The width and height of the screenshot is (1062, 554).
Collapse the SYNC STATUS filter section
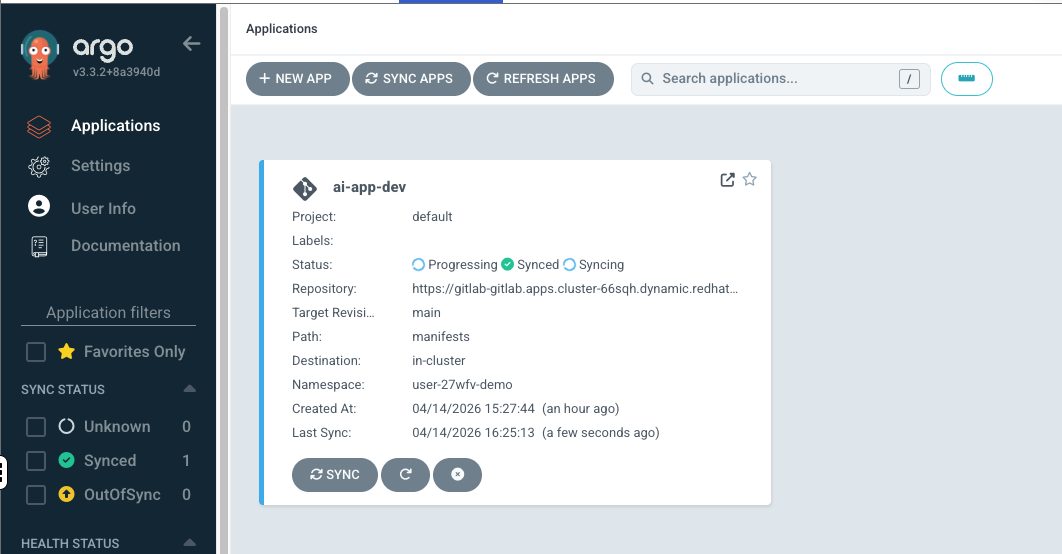coord(189,389)
